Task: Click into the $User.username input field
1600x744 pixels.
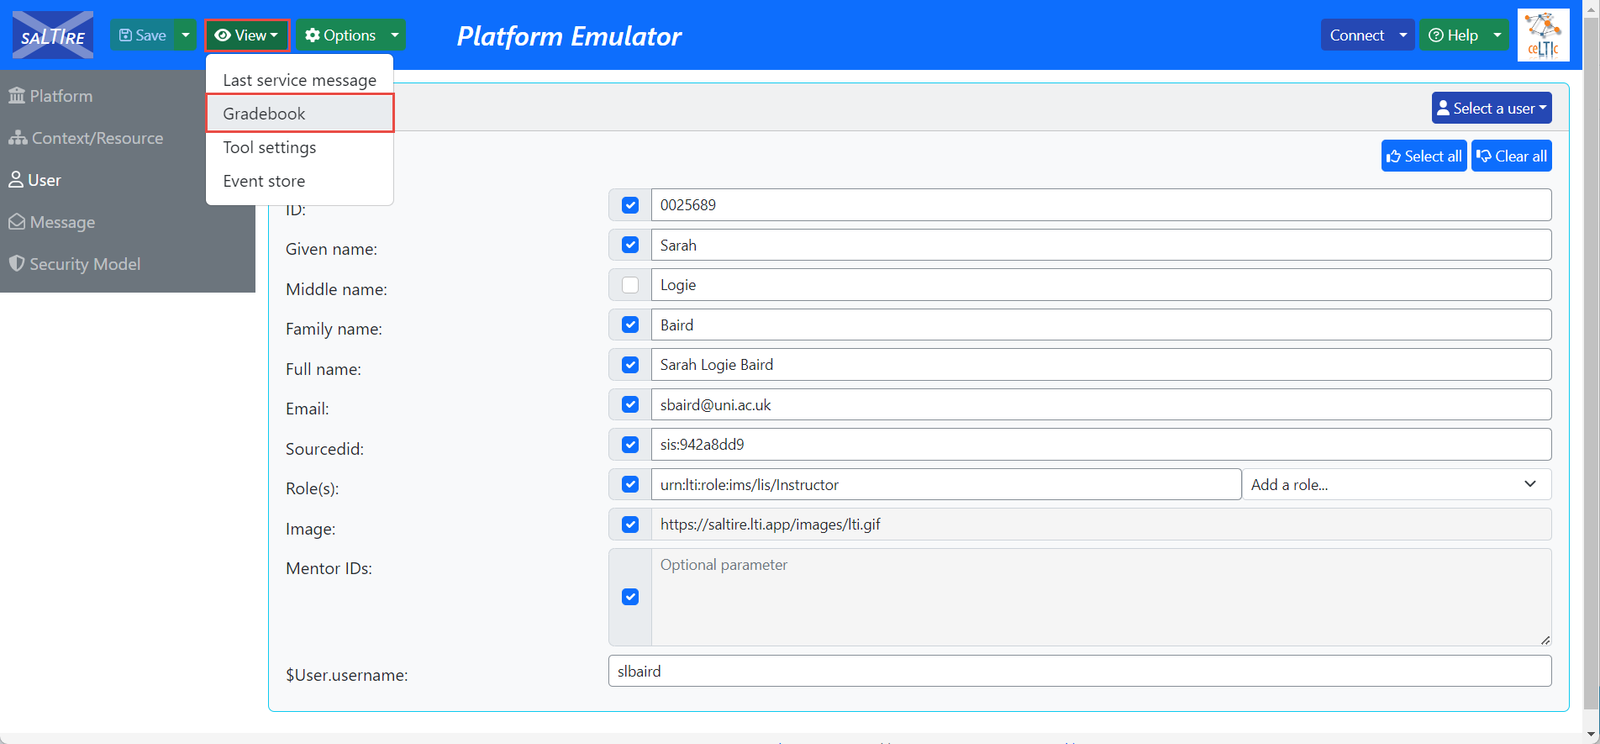Action: [1079, 671]
